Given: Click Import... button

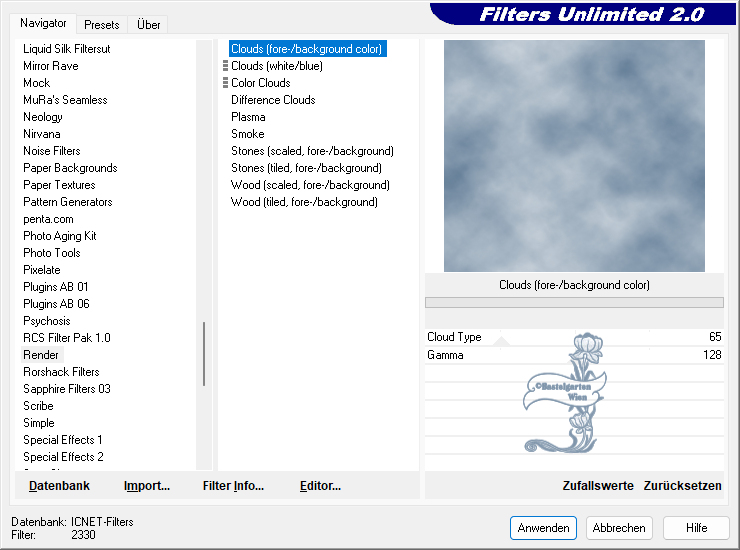Looking at the screenshot, I should 147,486.
